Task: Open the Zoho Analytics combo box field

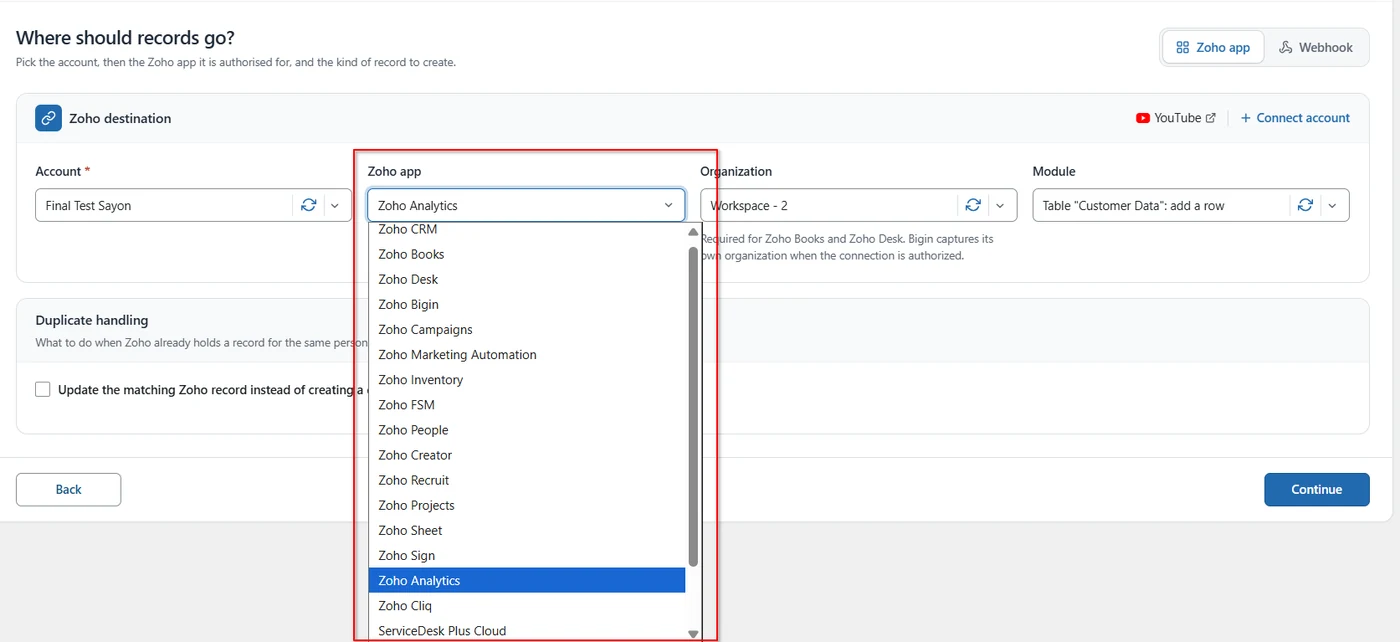Action: coord(526,205)
